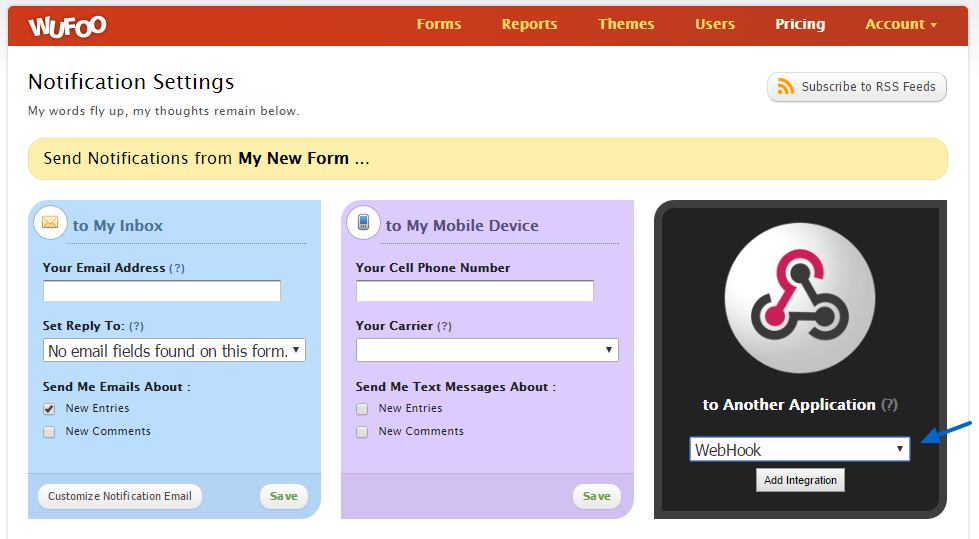Image resolution: width=979 pixels, height=539 pixels.
Task: Save the mobile device notification settings
Action: coord(596,496)
